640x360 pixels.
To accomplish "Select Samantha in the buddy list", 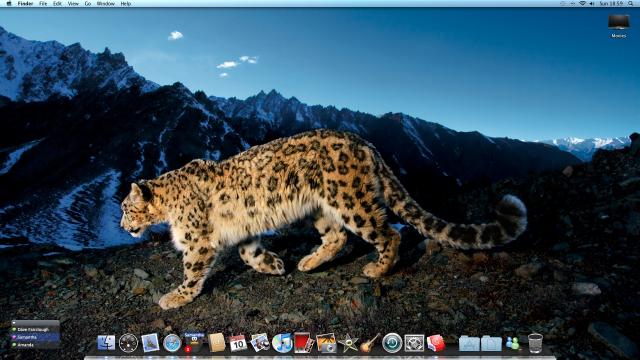I will tap(36, 337).
